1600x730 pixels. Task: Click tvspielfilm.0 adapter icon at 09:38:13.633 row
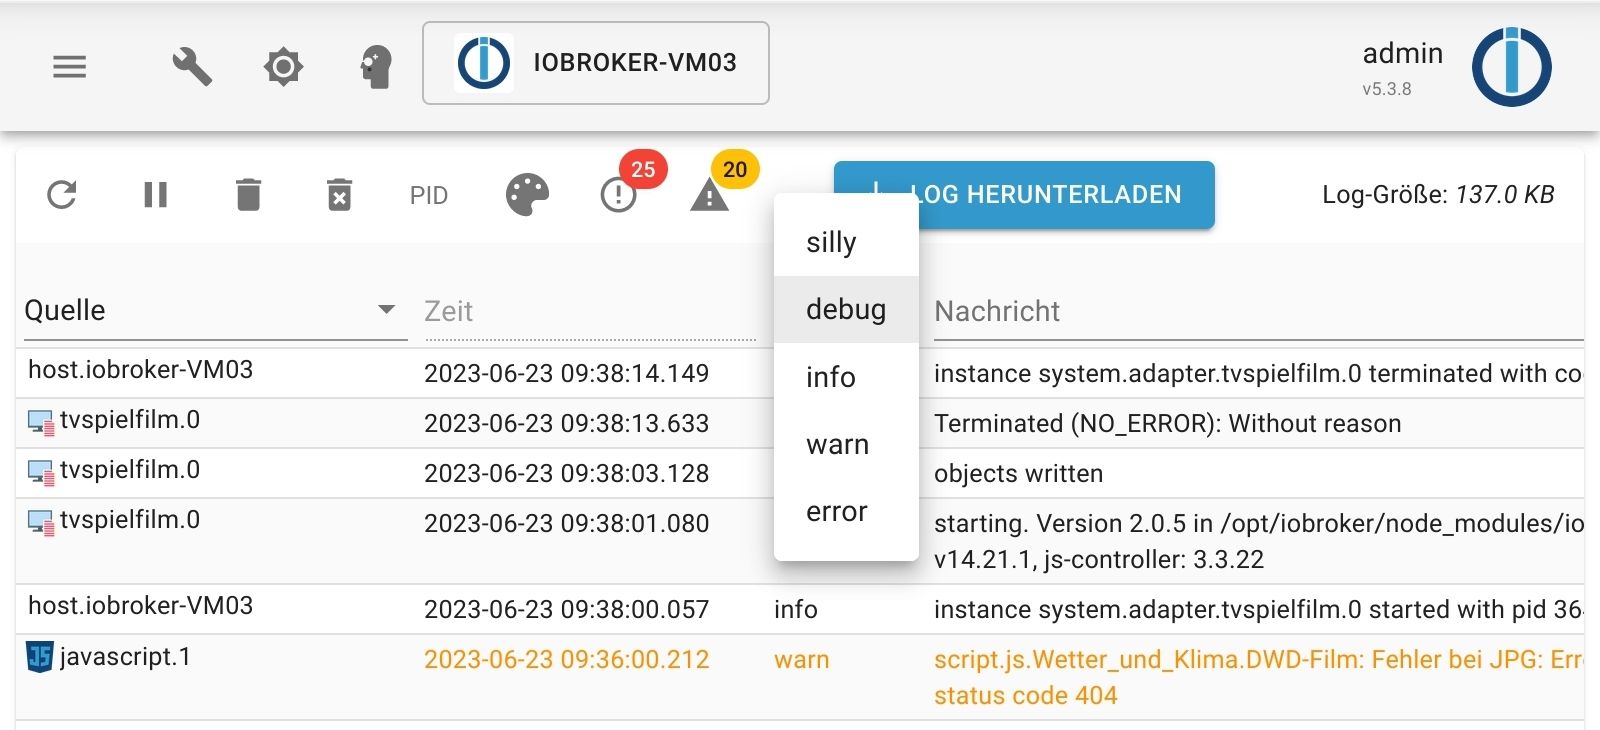[x=41, y=422]
